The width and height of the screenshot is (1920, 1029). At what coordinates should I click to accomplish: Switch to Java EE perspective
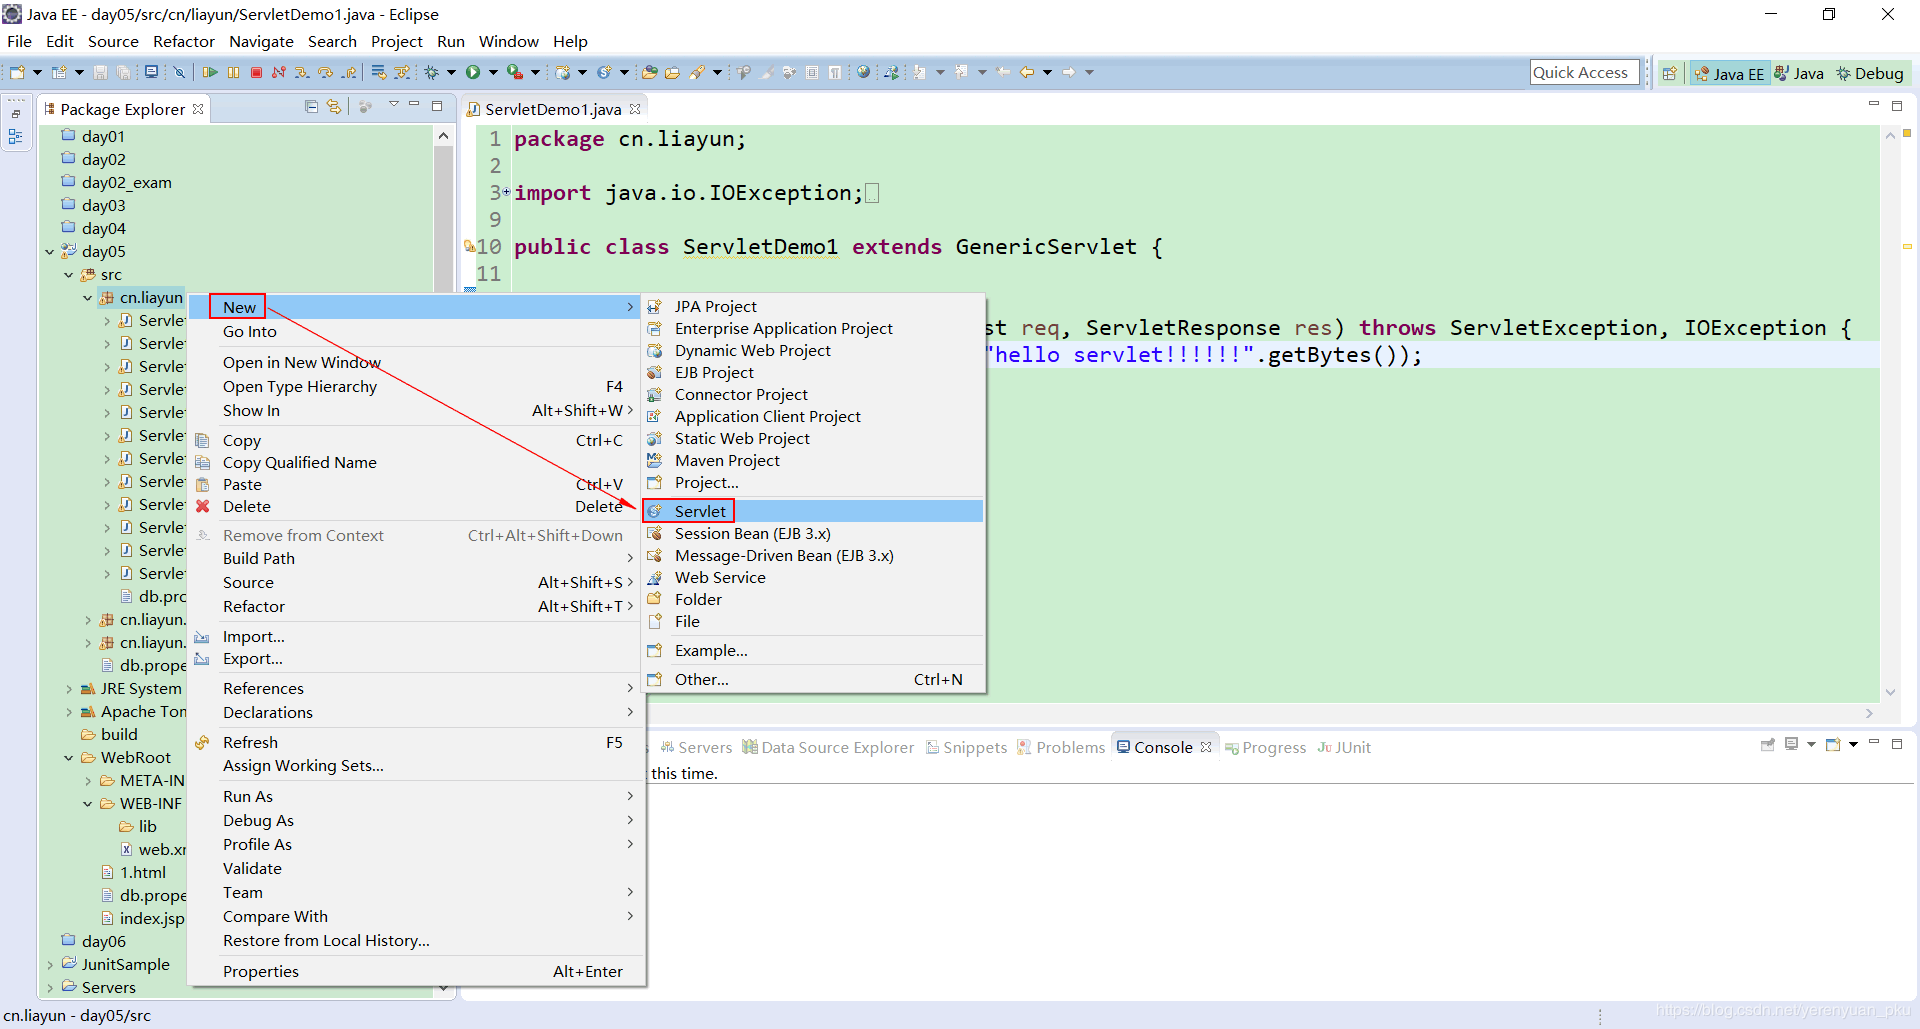[x=1729, y=73]
